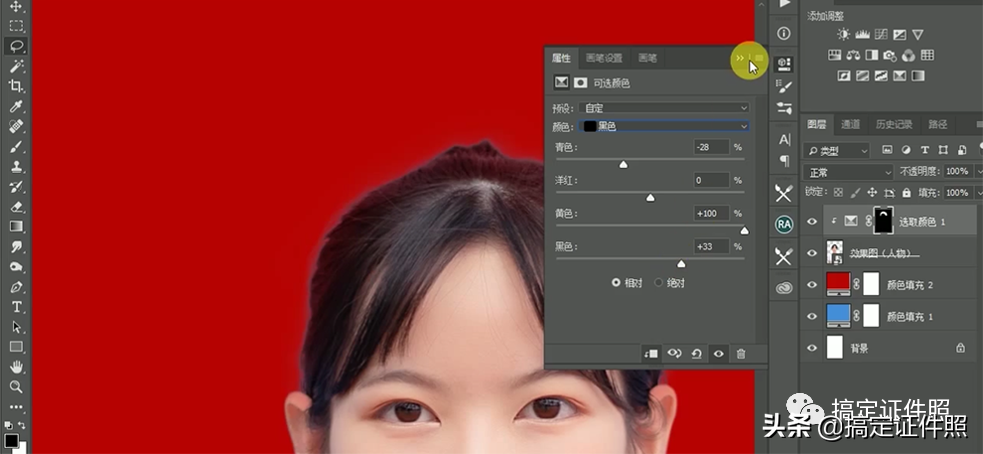Open the 填充 fill dropdown arrow

pyautogui.click(x=978, y=193)
